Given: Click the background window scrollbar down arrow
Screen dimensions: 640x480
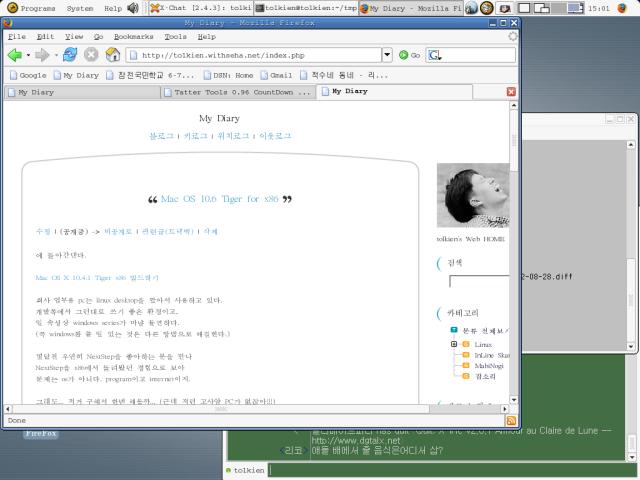Looking at the screenshot, I should click(x=631, y=347).
